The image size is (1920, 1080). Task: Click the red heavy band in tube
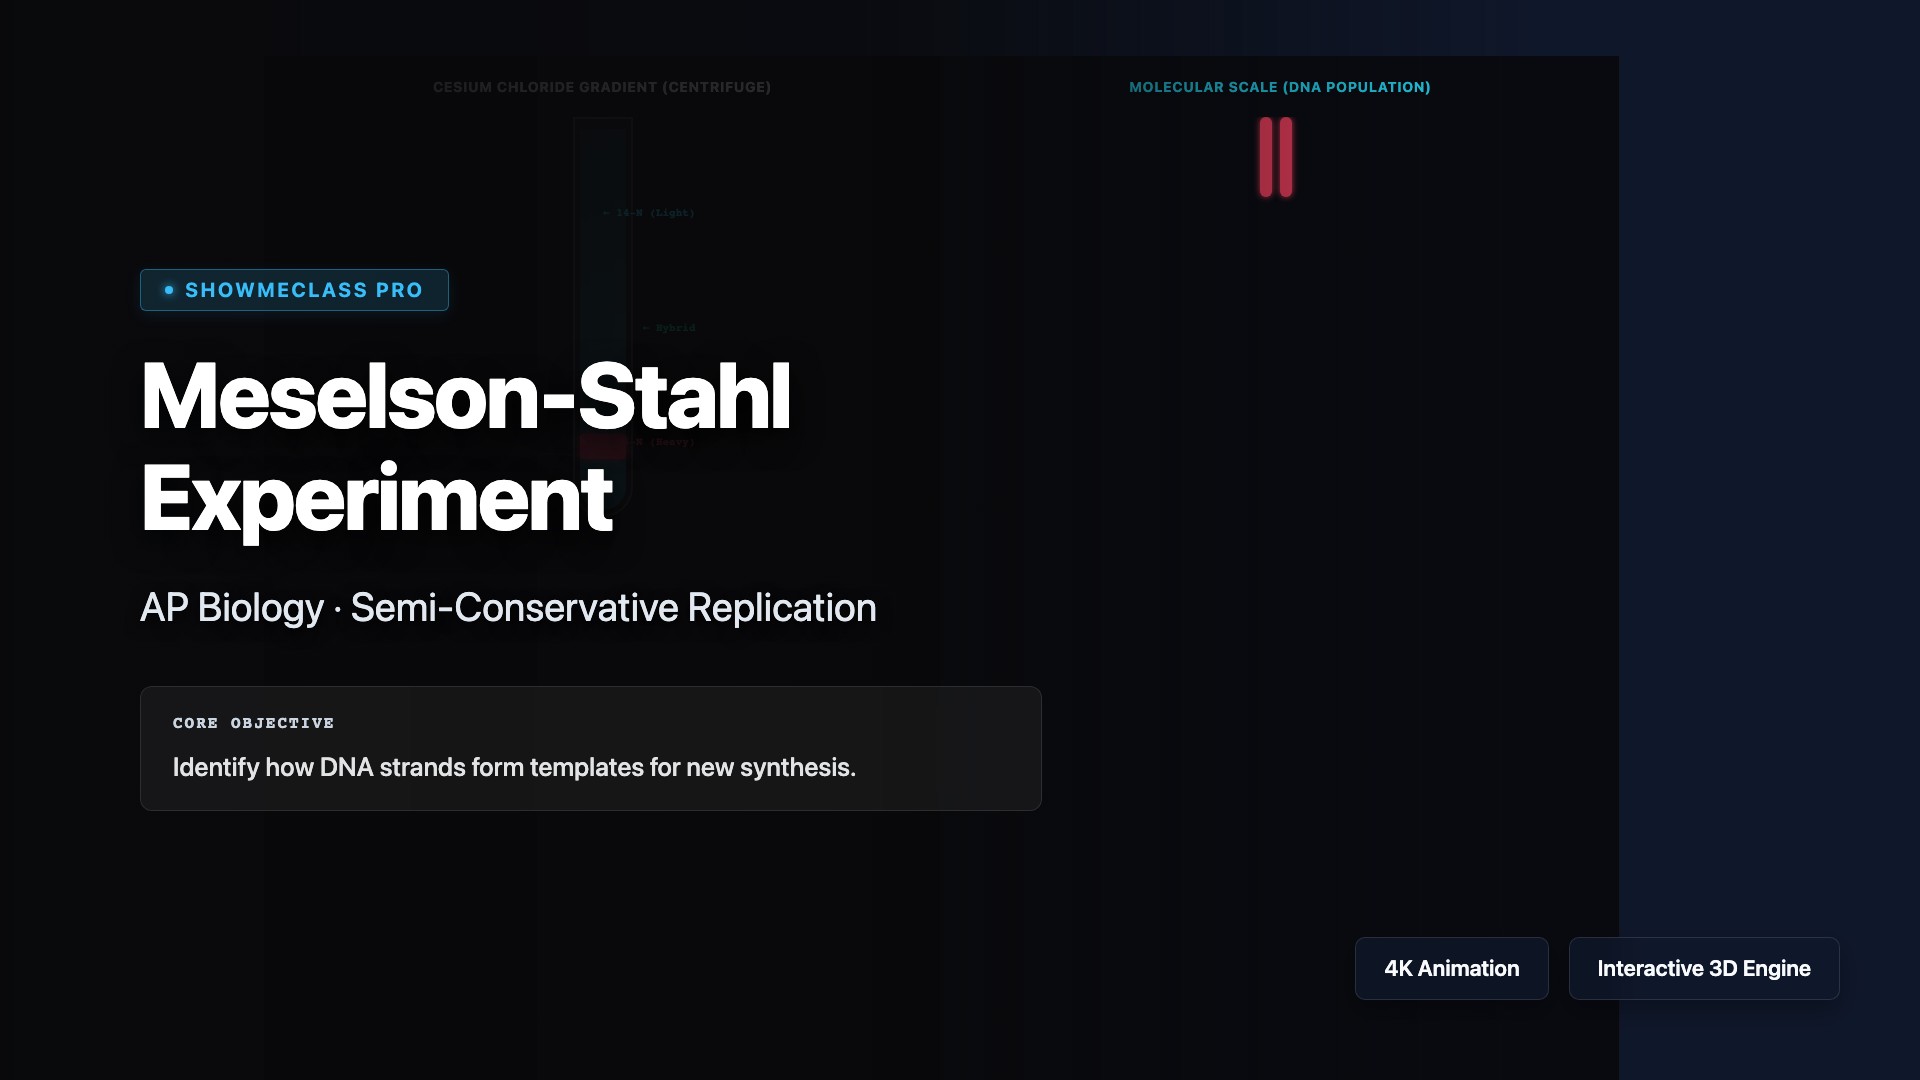click(x=603, y=446)
